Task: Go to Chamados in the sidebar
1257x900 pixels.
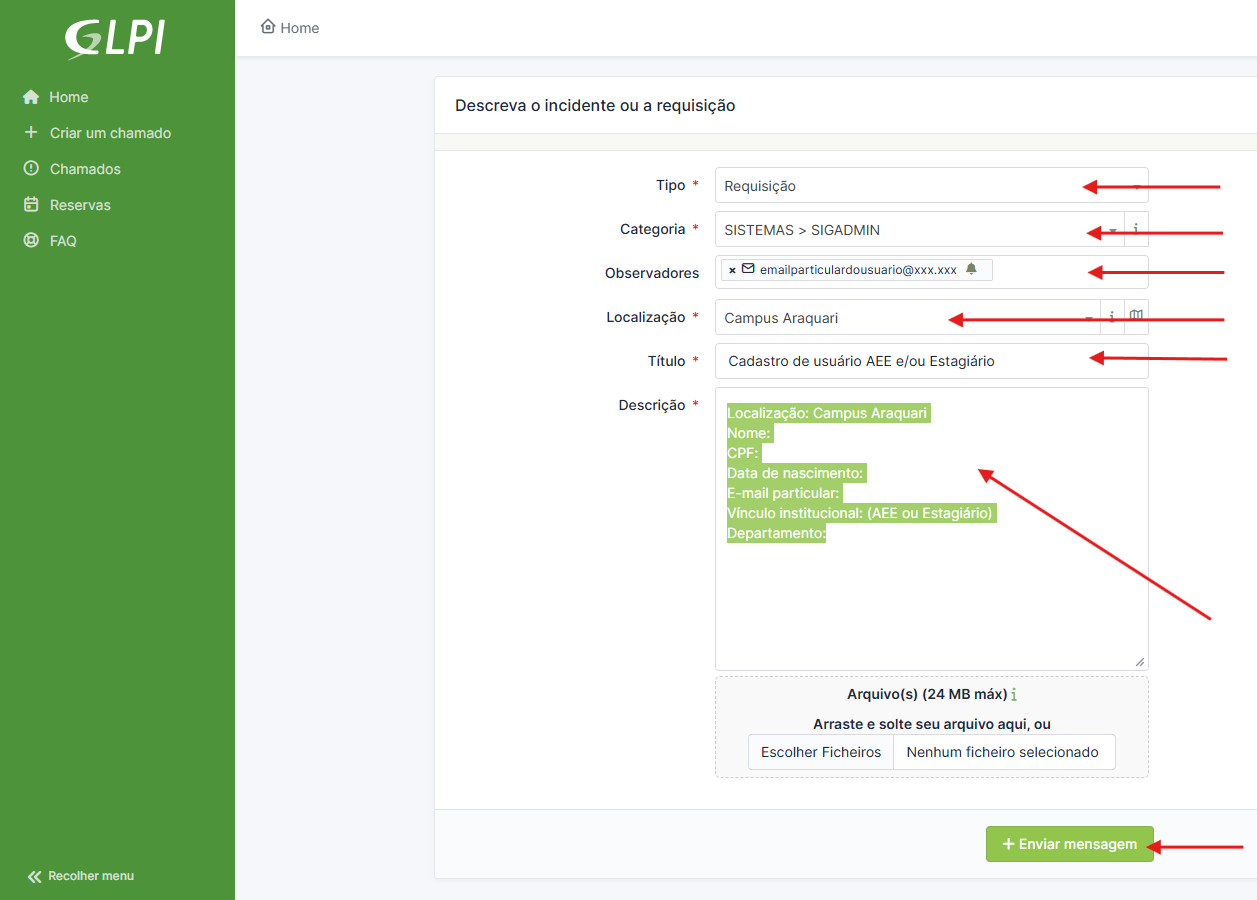Action: (85, 169)
